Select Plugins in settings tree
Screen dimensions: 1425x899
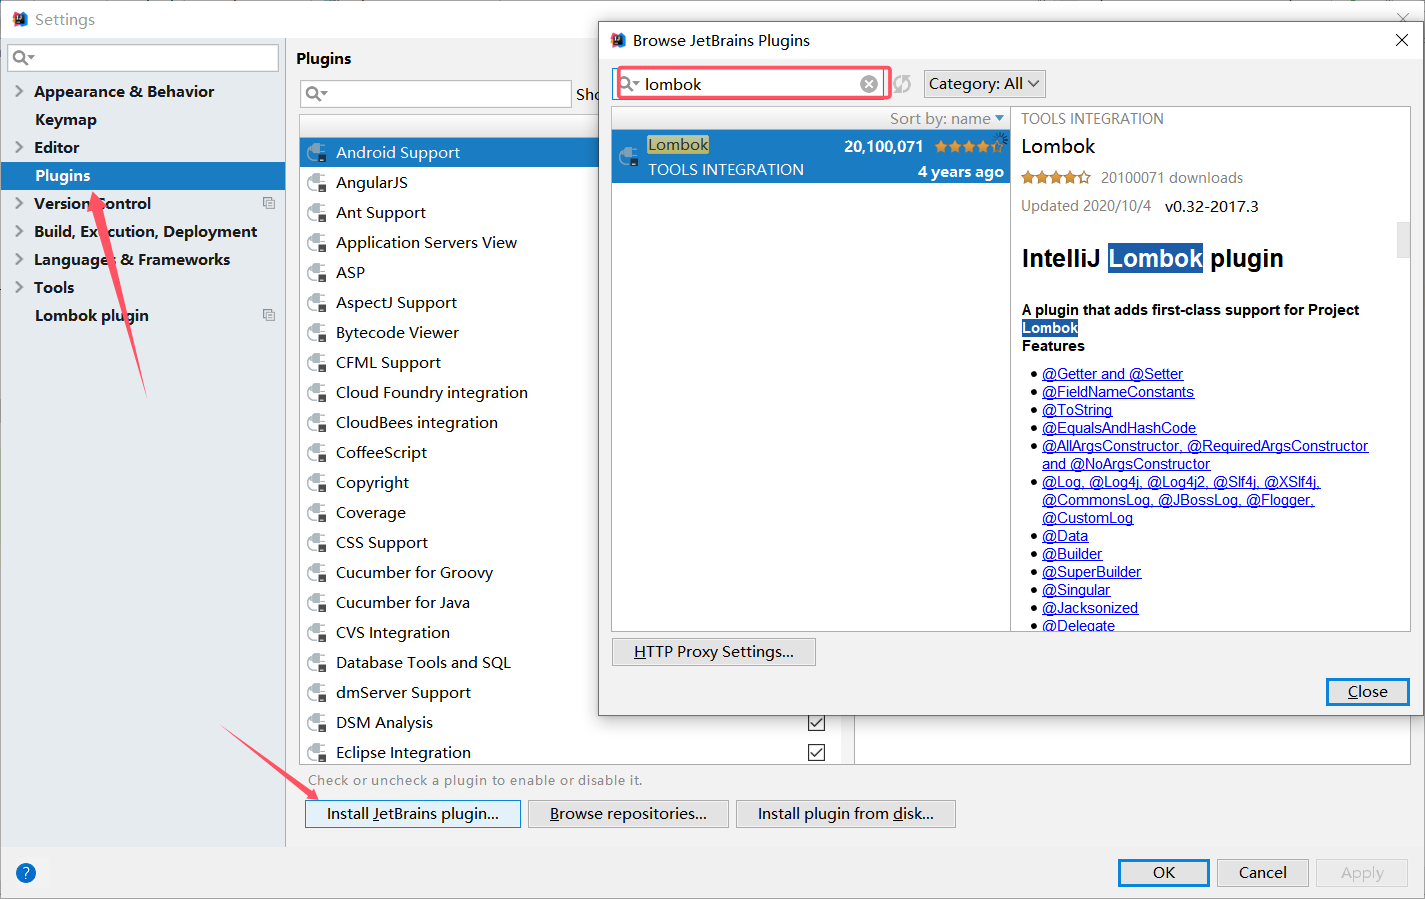pos(143,175)
